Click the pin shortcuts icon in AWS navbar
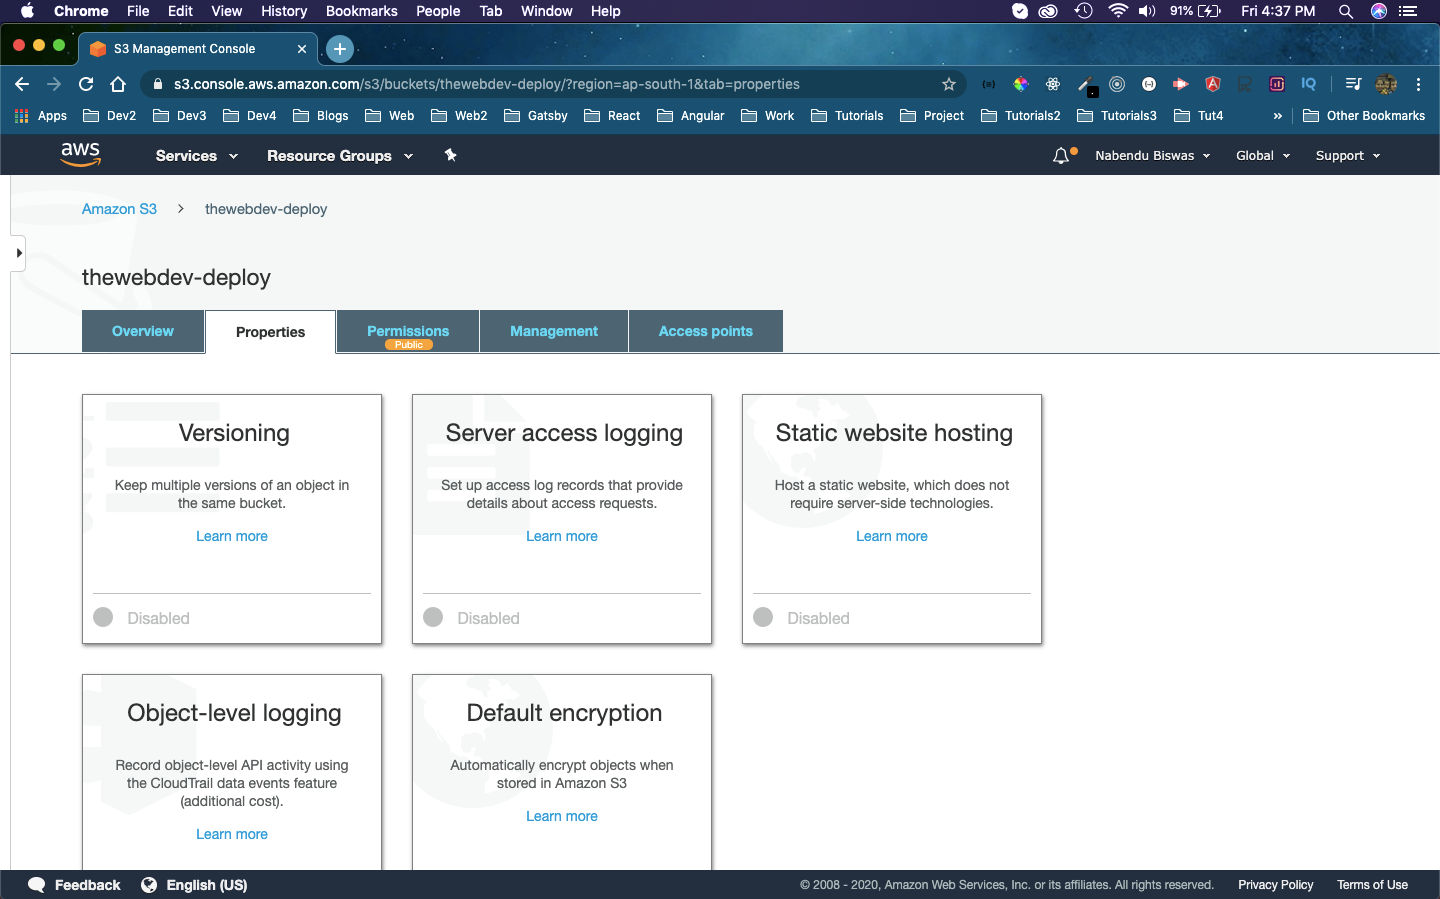The width and height of the screenshot is (1440, 899). click(450, 155)
